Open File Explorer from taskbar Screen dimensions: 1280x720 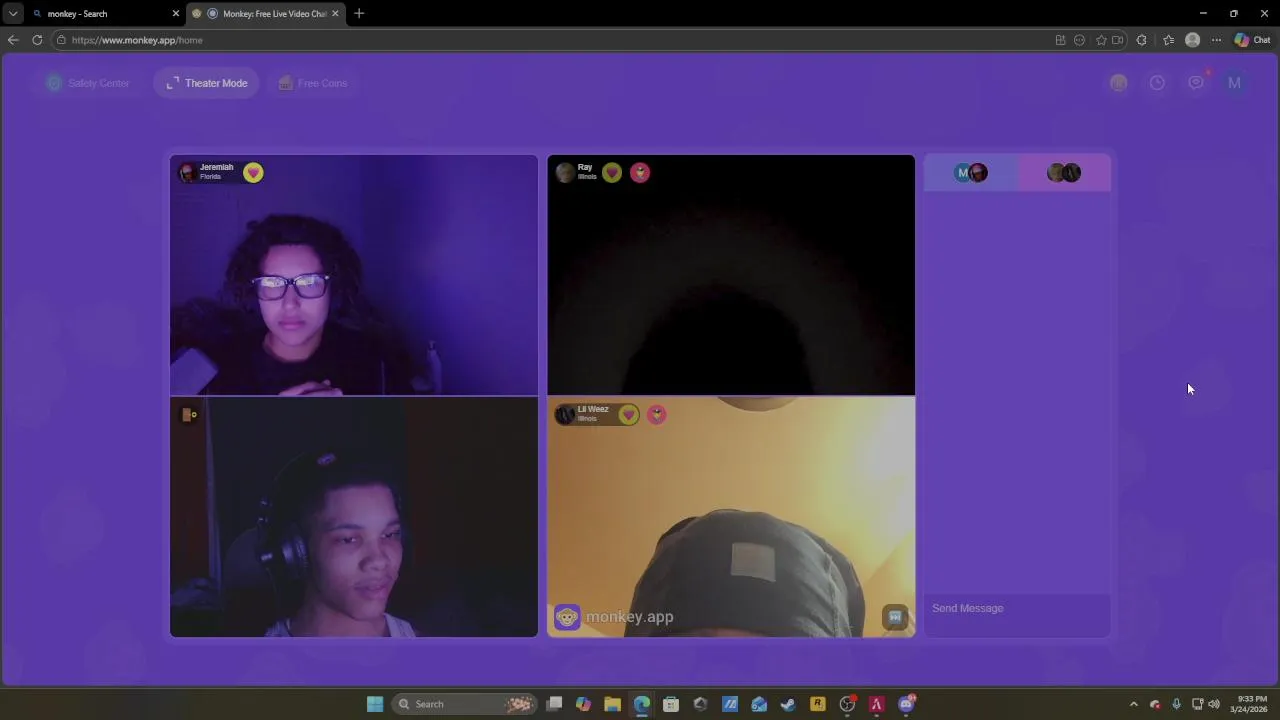tap(612, 704)
